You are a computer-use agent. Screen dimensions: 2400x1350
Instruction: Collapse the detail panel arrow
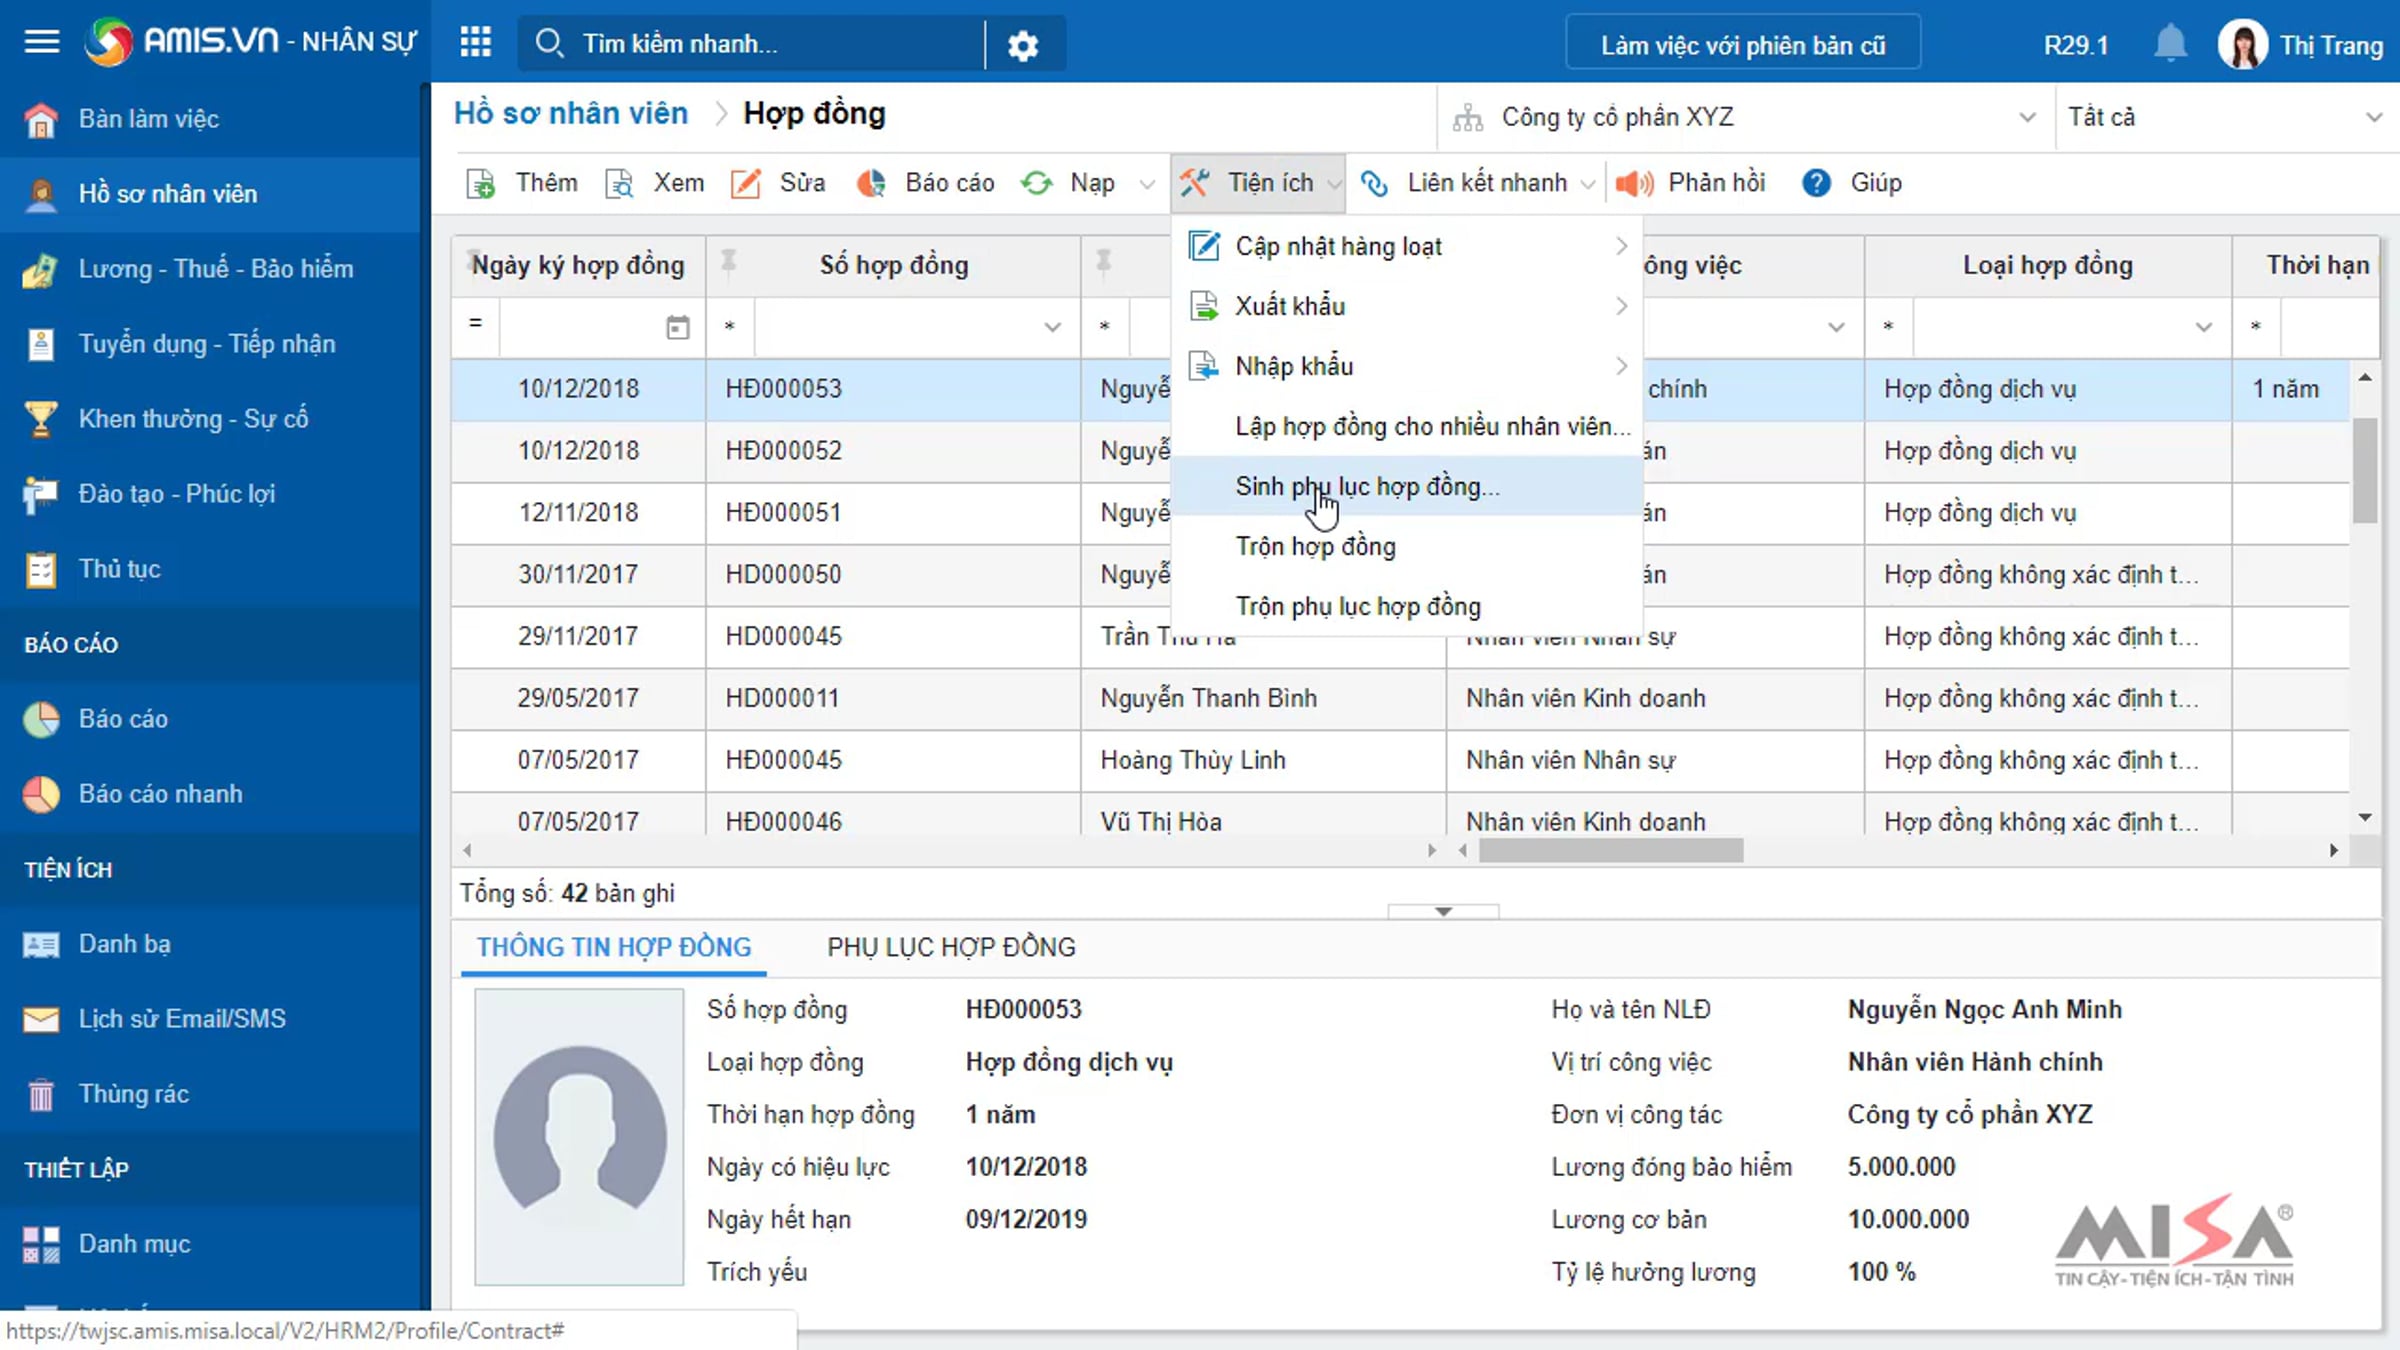(x=1443, y=911)
